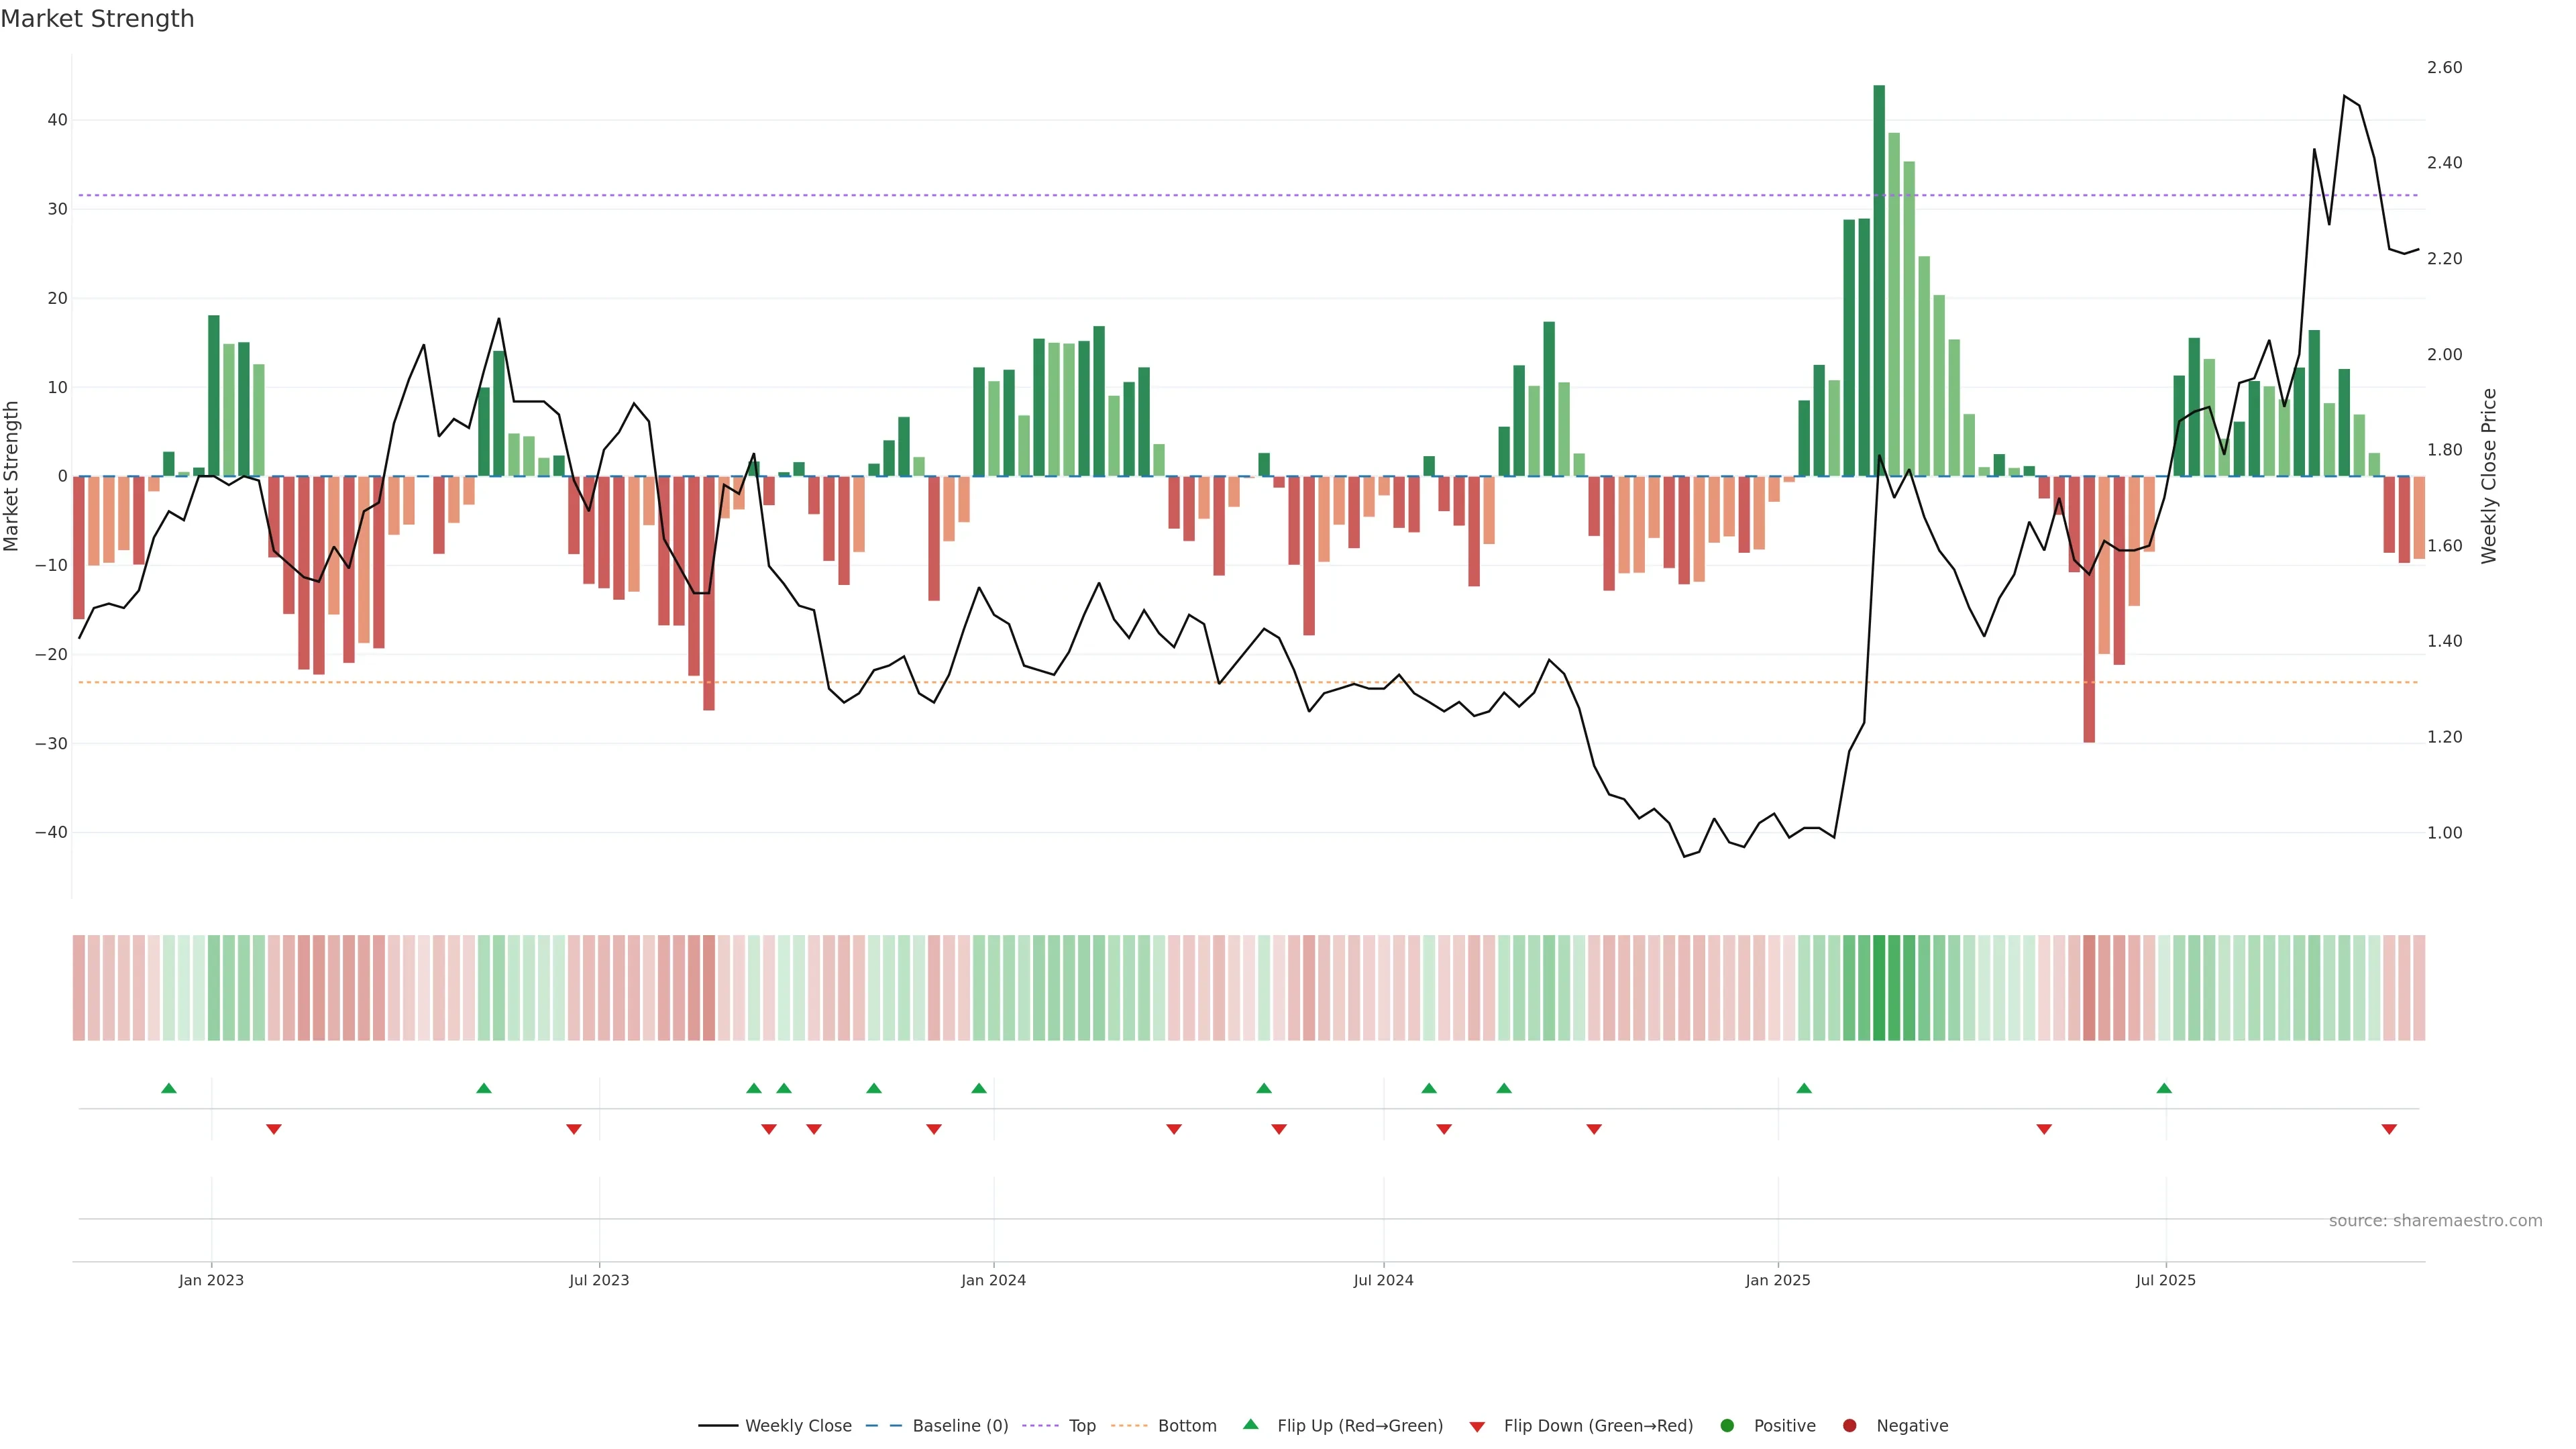The width and height of the screenshot is (2576, 1449).
Task: Click the source: sharemaestro.com text
Action: coord(2435,1221)
